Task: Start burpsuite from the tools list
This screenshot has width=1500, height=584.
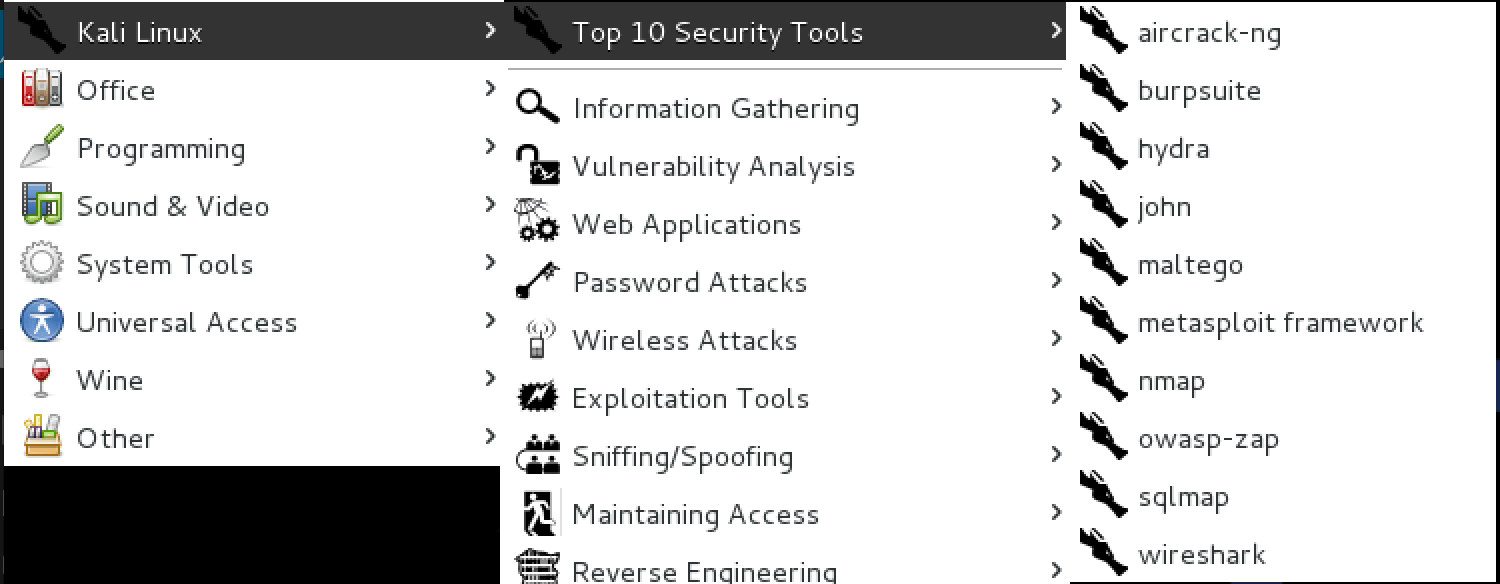Action: 1199,91
